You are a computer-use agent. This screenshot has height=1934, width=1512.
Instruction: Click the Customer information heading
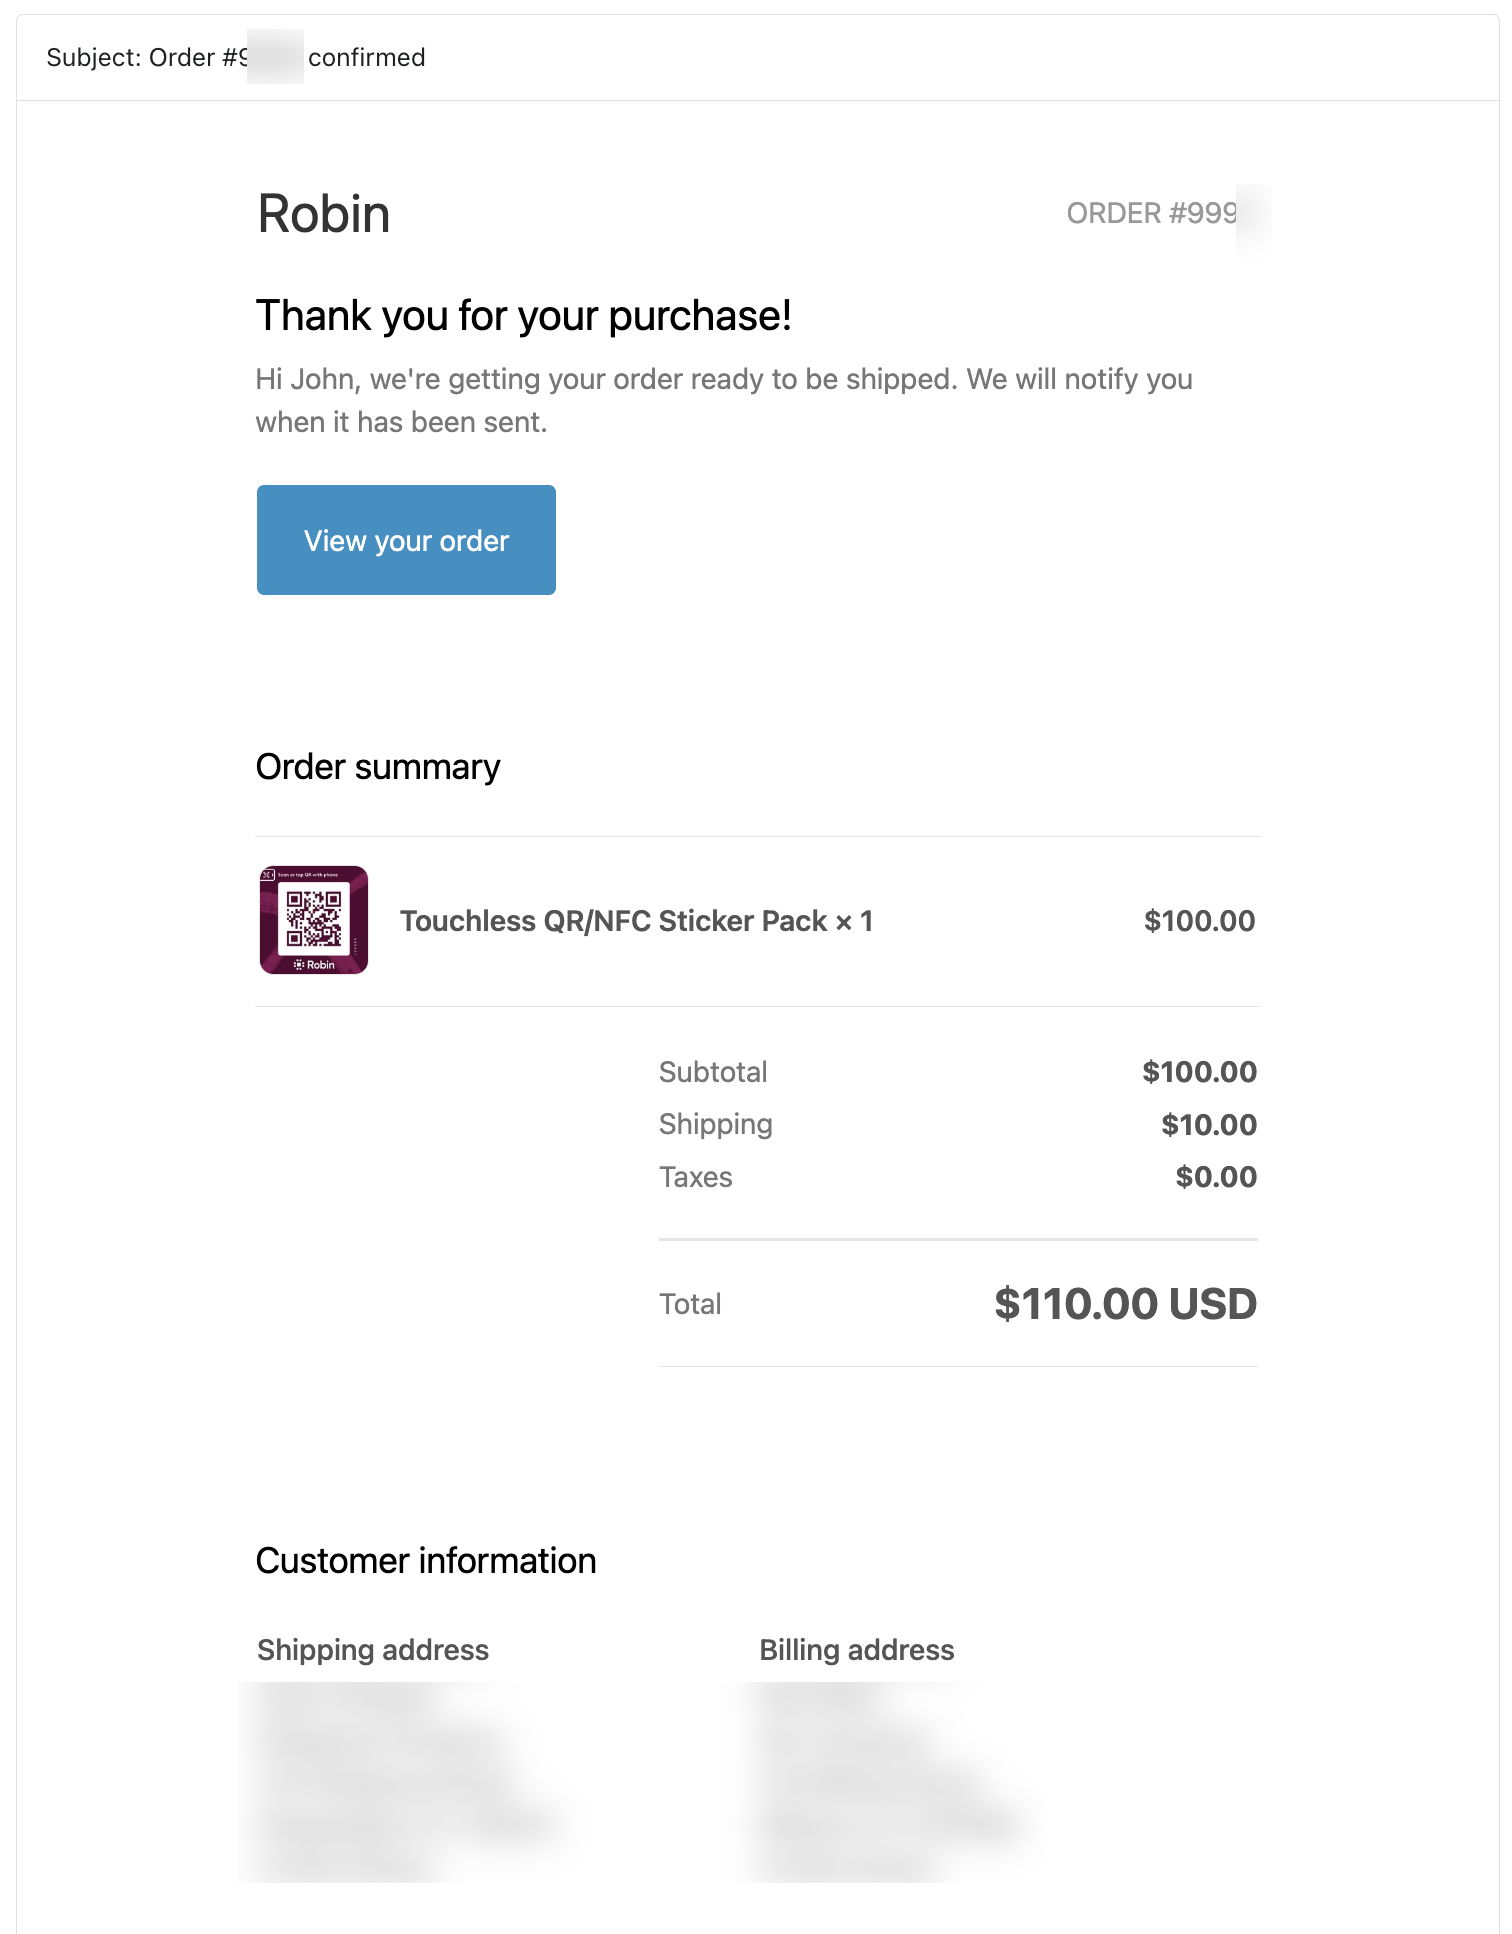426,1561
